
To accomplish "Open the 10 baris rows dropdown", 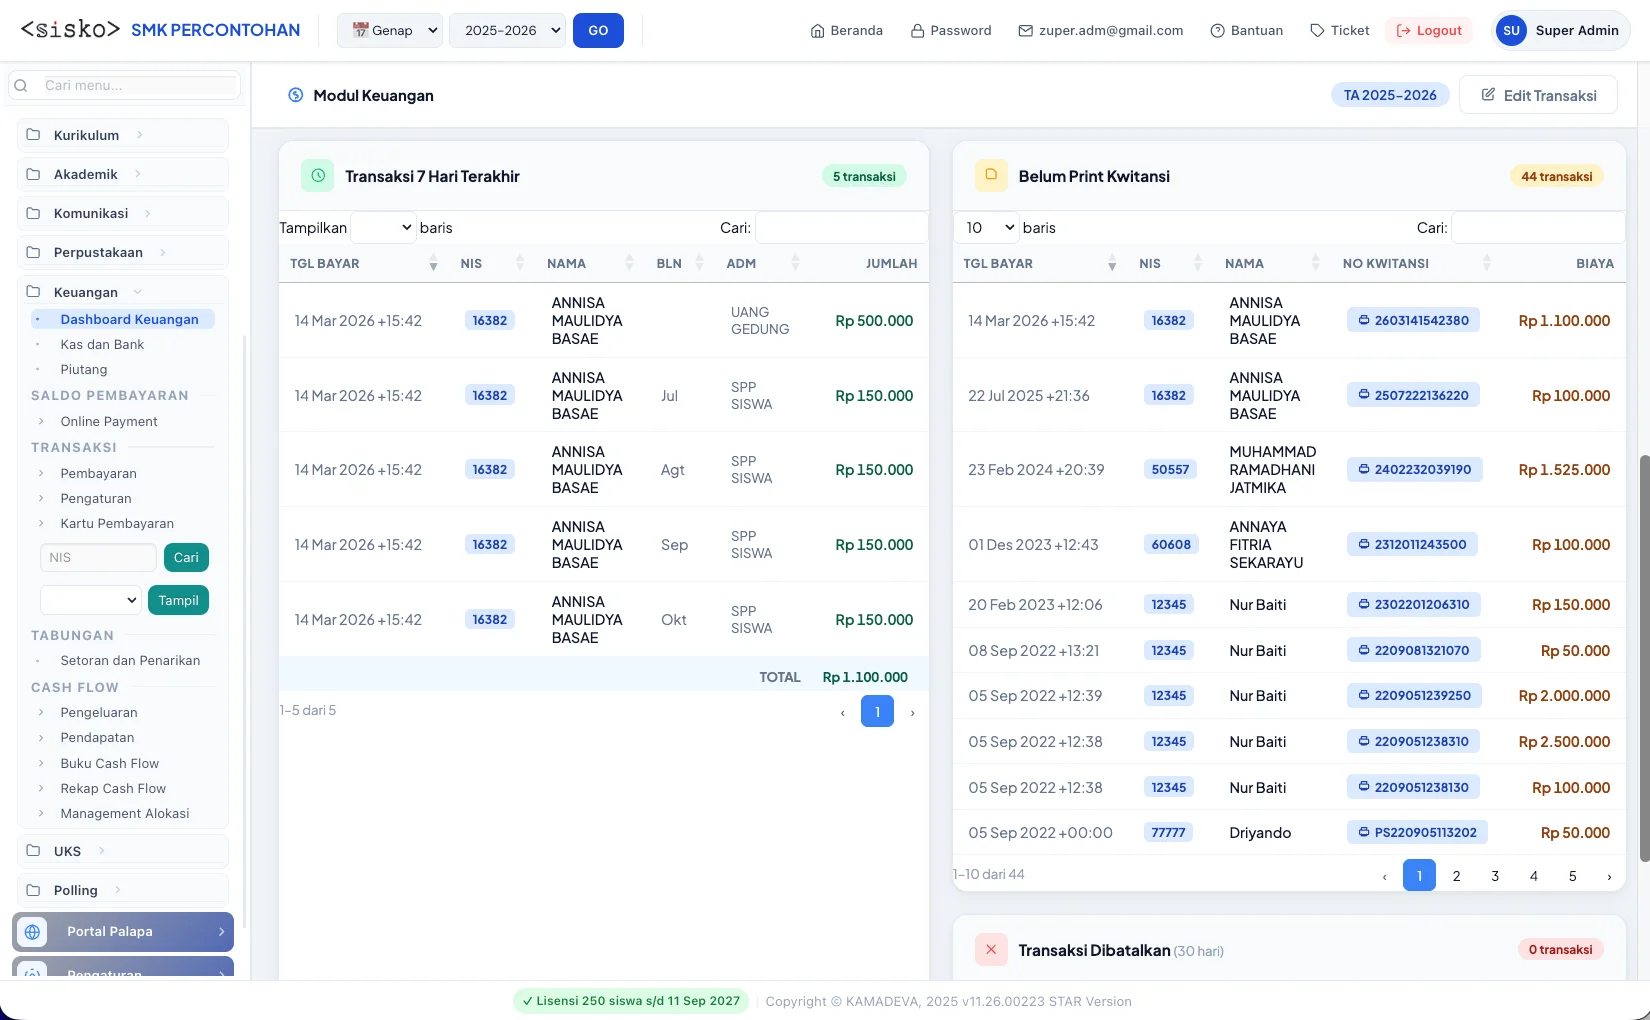I will click(987, 228).
